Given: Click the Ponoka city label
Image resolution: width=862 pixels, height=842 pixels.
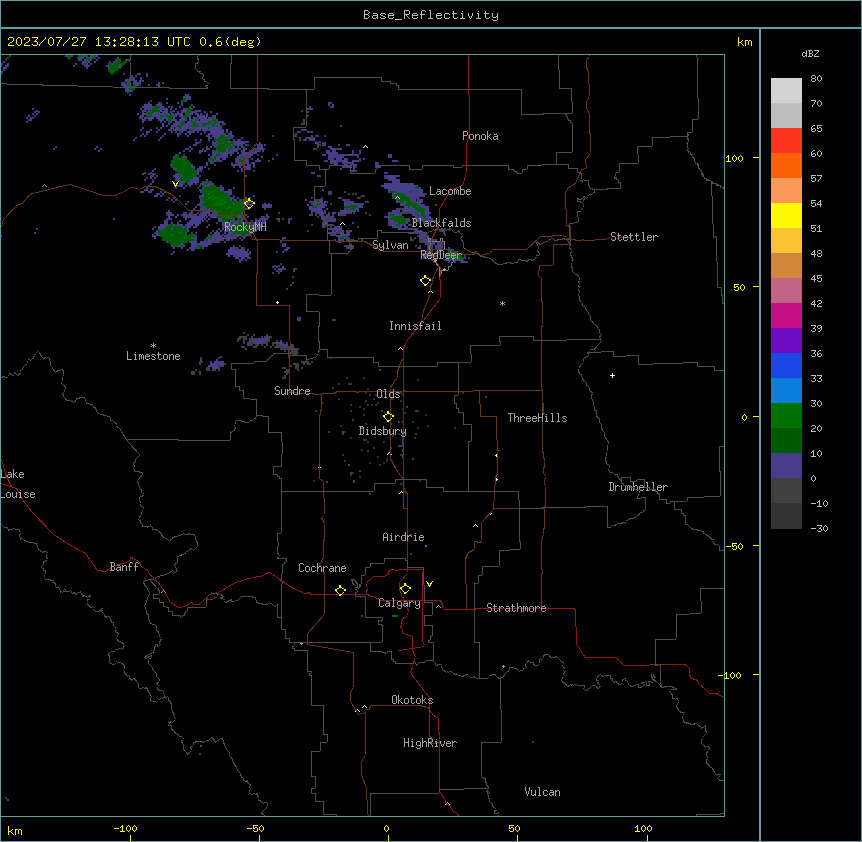Looking at the screenshot, I should [x=480, y=136].
